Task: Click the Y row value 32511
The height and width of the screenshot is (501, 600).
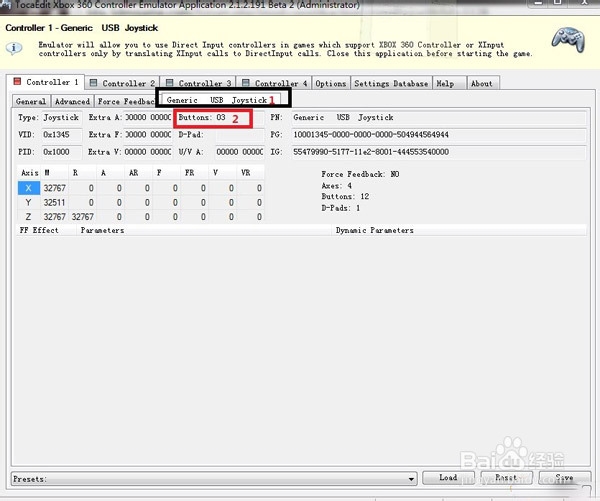Action: click(54, 202)
